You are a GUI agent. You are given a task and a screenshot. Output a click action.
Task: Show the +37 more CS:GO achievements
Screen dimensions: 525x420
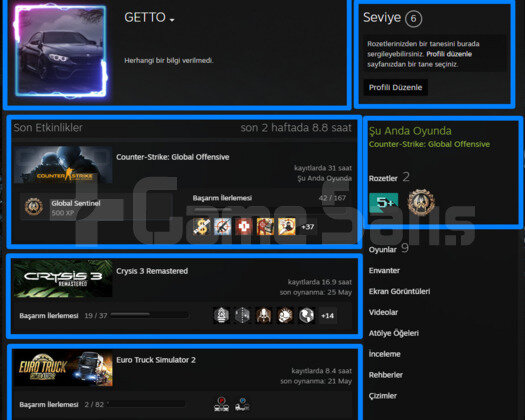point(308,227)
